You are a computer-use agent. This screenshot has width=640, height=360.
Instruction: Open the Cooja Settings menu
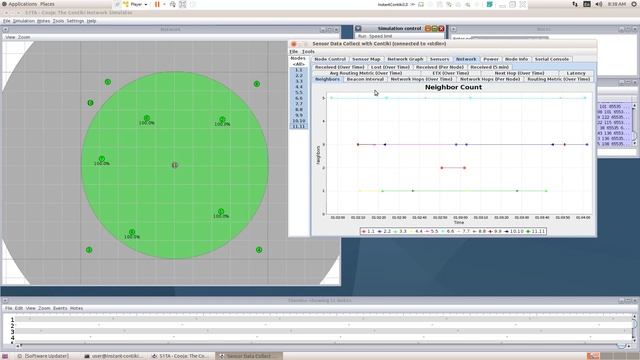[x=75, y=21]
